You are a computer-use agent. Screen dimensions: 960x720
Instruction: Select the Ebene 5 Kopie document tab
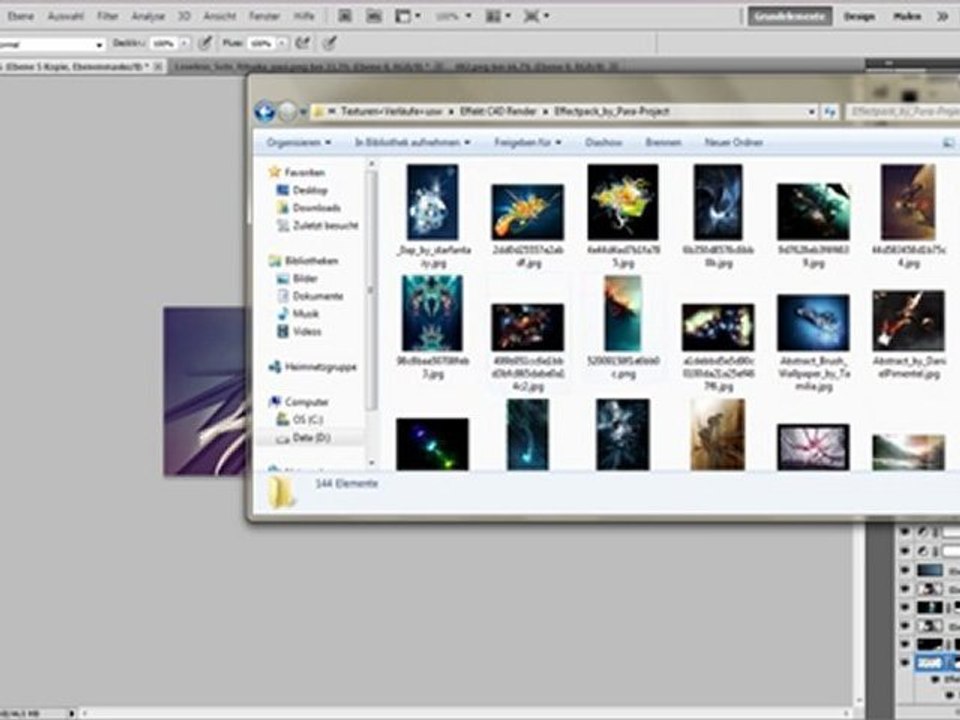(x=82, y=66)
